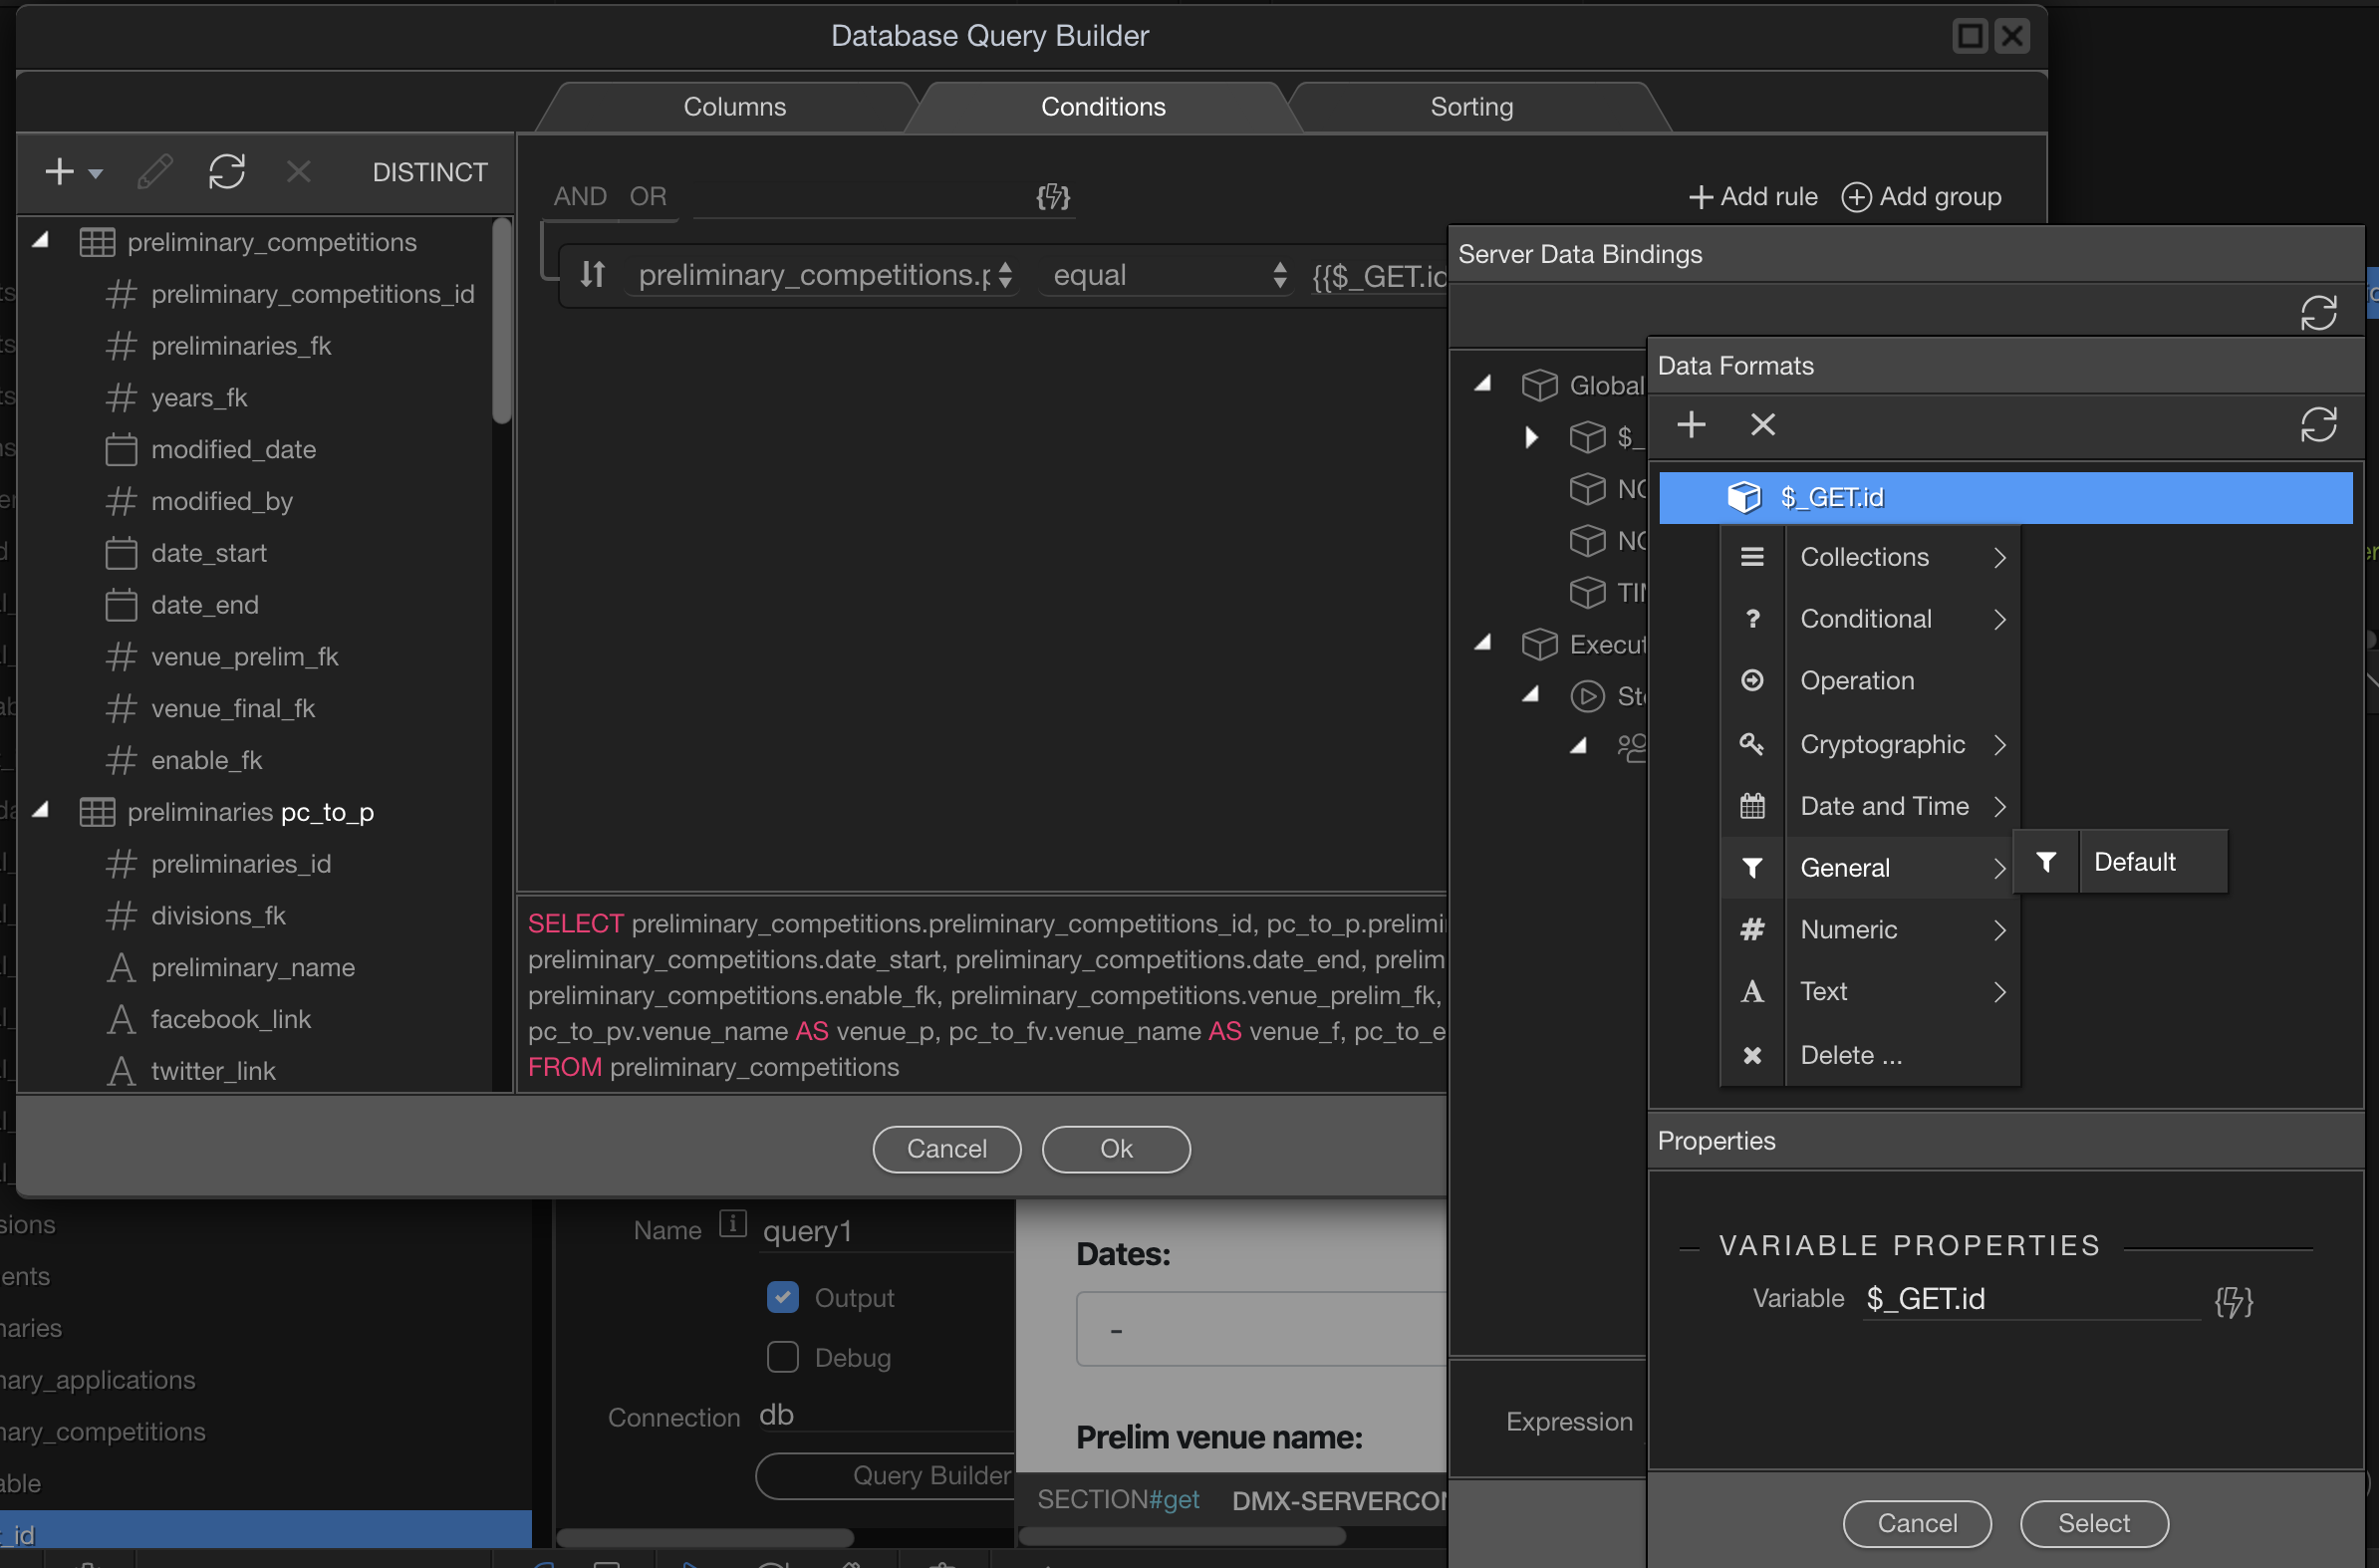The image size is (2379, 1568).
Task: Collapse the preliminary_competitions table tree
Action: 41,241
